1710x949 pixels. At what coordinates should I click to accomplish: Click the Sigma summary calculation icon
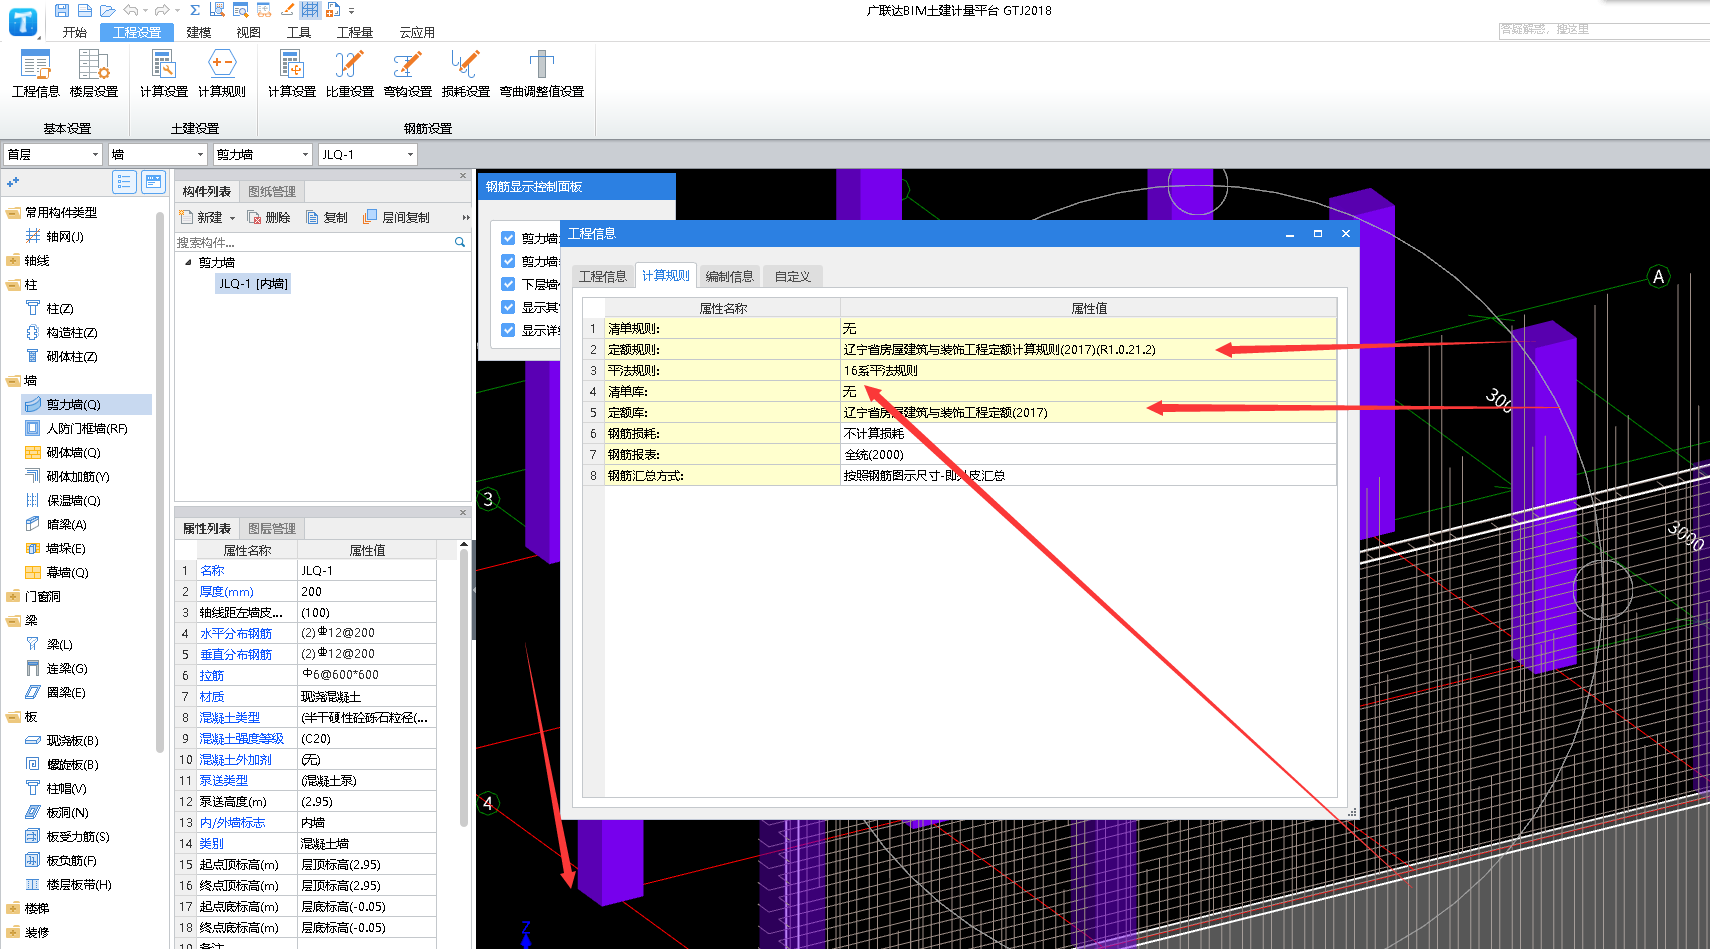(195, 10)
